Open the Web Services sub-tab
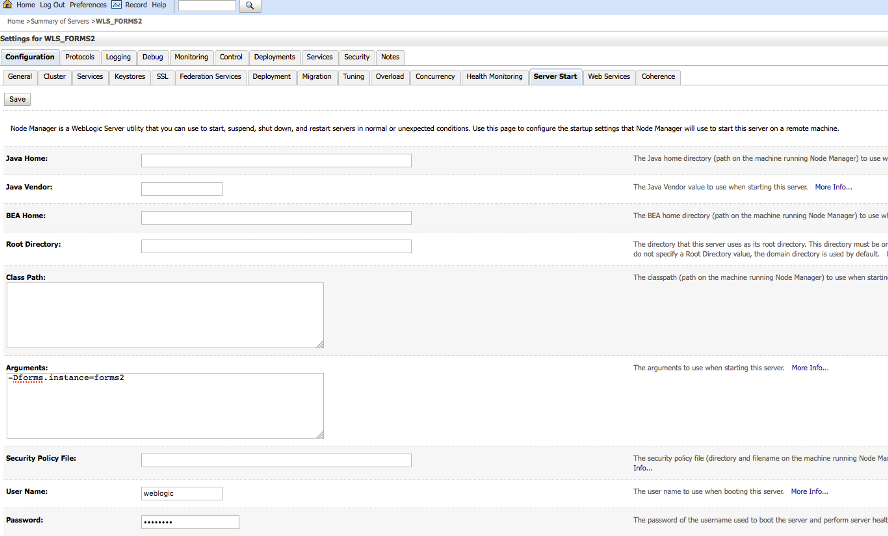Screen dimensions: 888x536 click(609, 77)
